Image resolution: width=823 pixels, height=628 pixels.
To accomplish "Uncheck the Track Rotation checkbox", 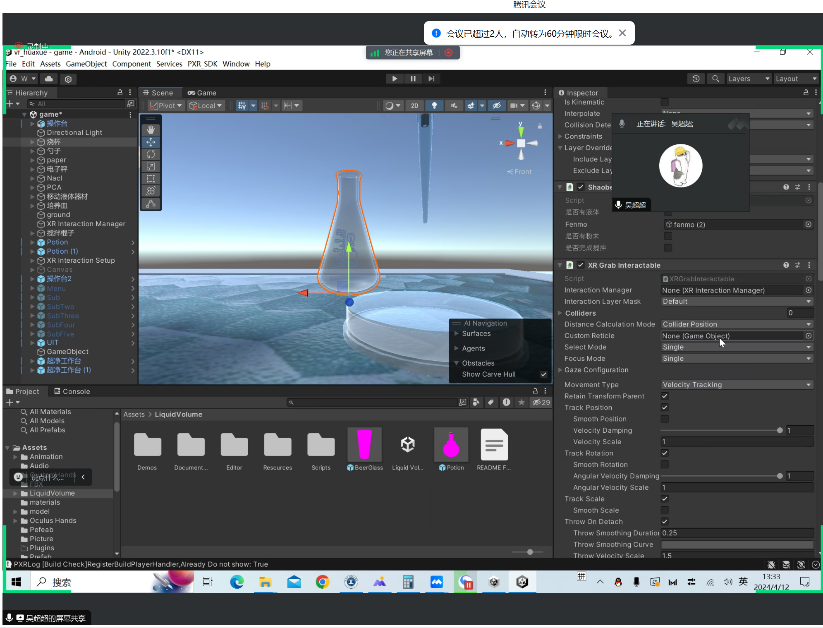I will 665,453.
